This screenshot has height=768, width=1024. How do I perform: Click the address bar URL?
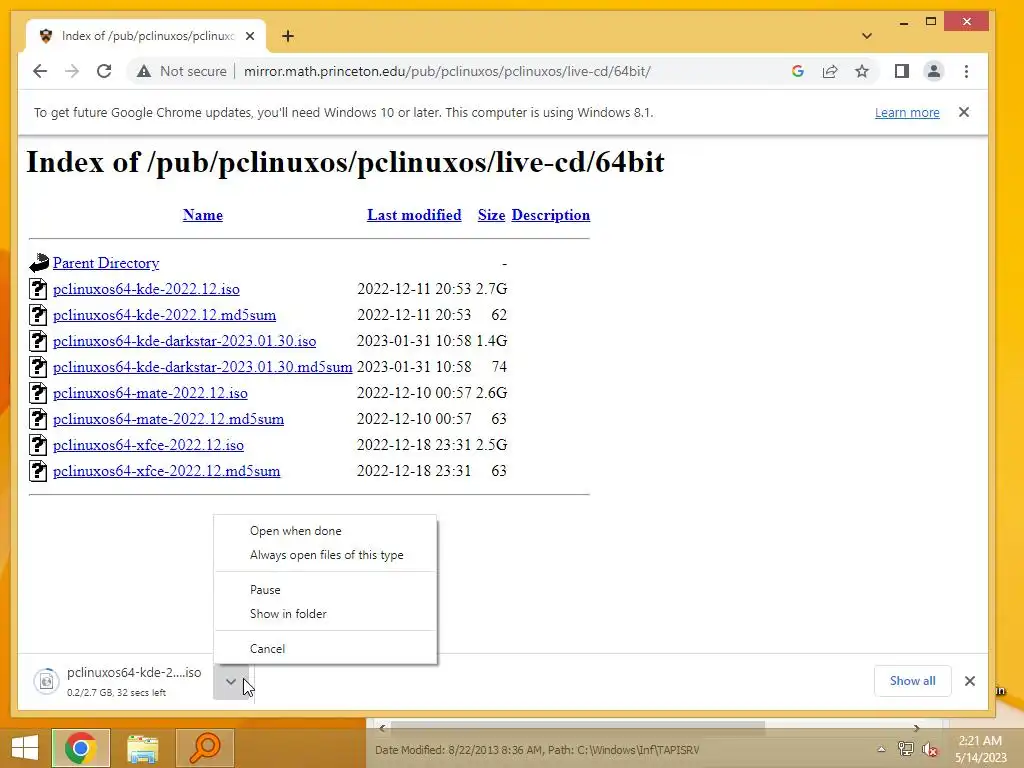coord(447,71)
